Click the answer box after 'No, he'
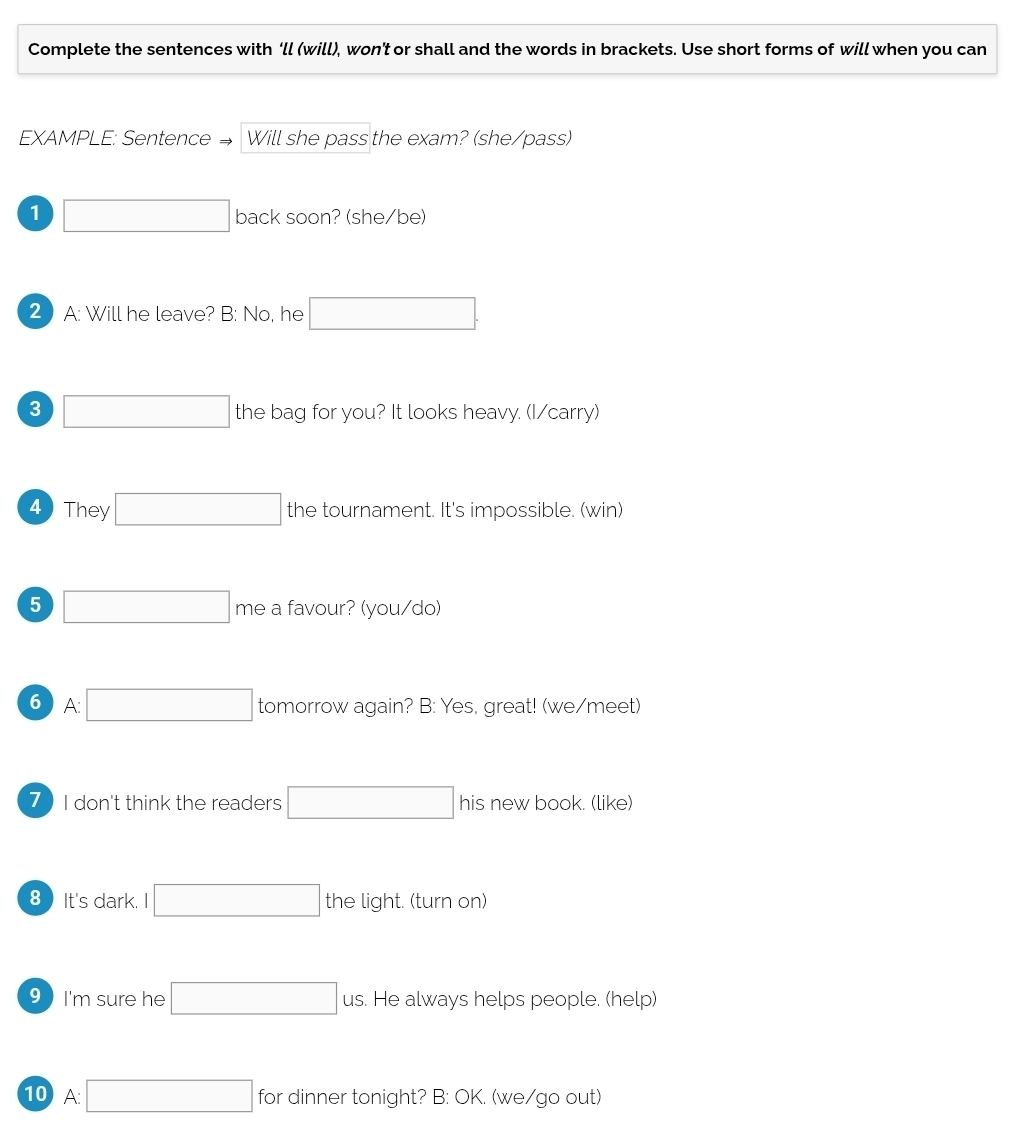The height and width of the screenshot is (1137, 1036). 392,314
